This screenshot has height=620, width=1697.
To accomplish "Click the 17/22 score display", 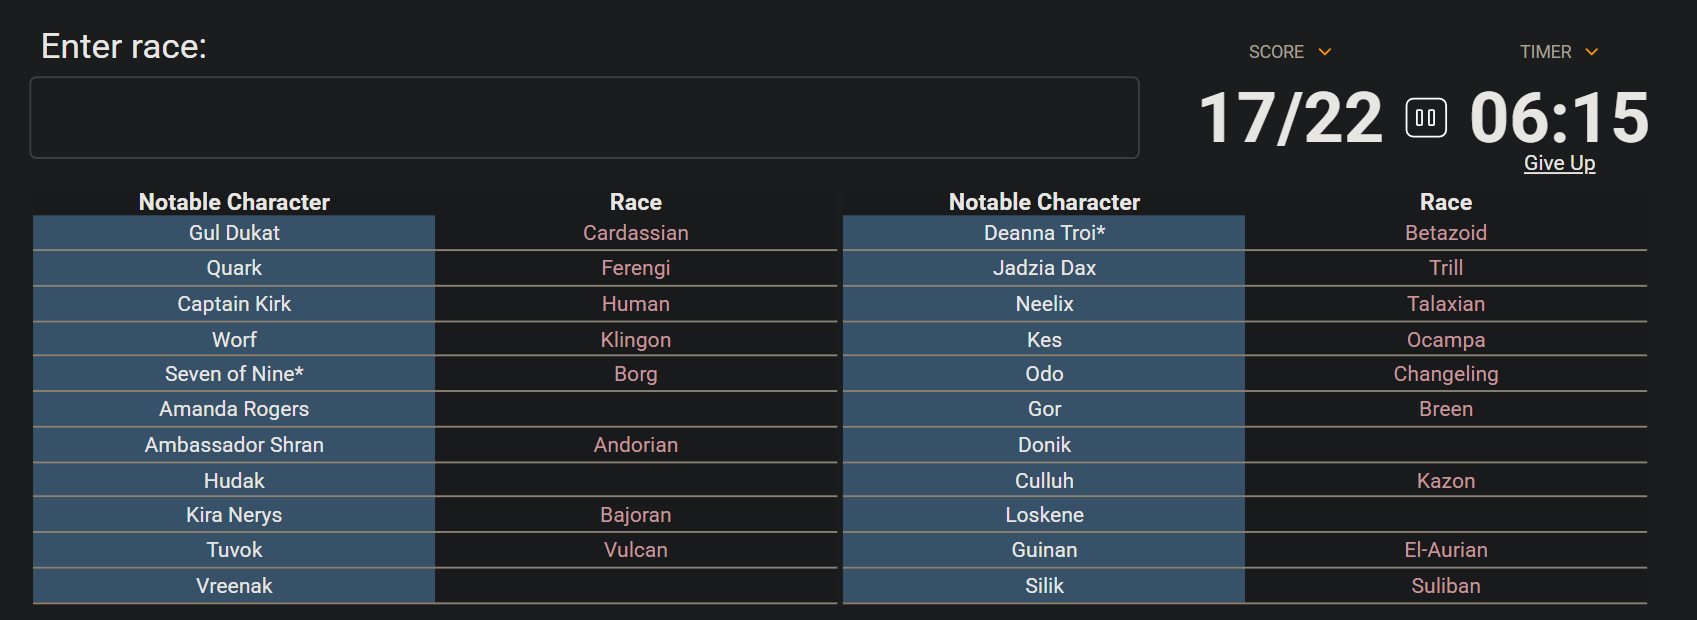I will pyautogui.click(x=1290, y=118).
